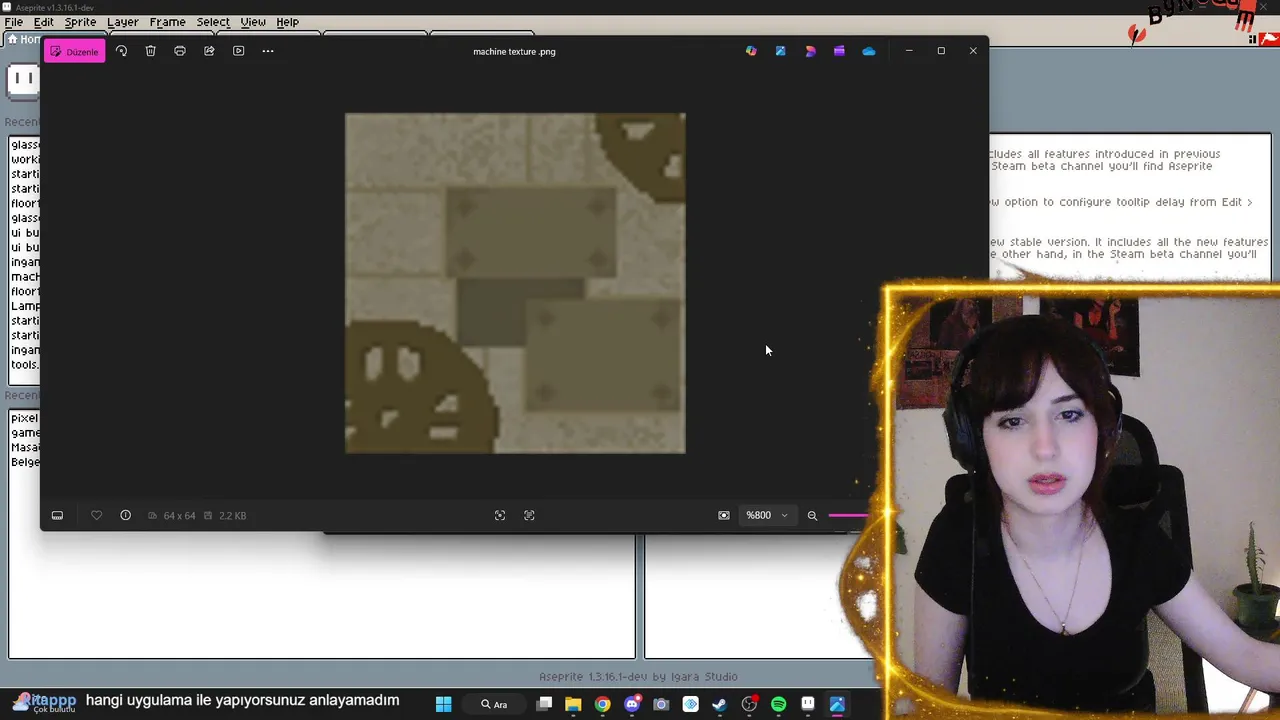
Task: Toggle the filmstrip icon in the Photos status bar
Action: (x=57, y=515)
